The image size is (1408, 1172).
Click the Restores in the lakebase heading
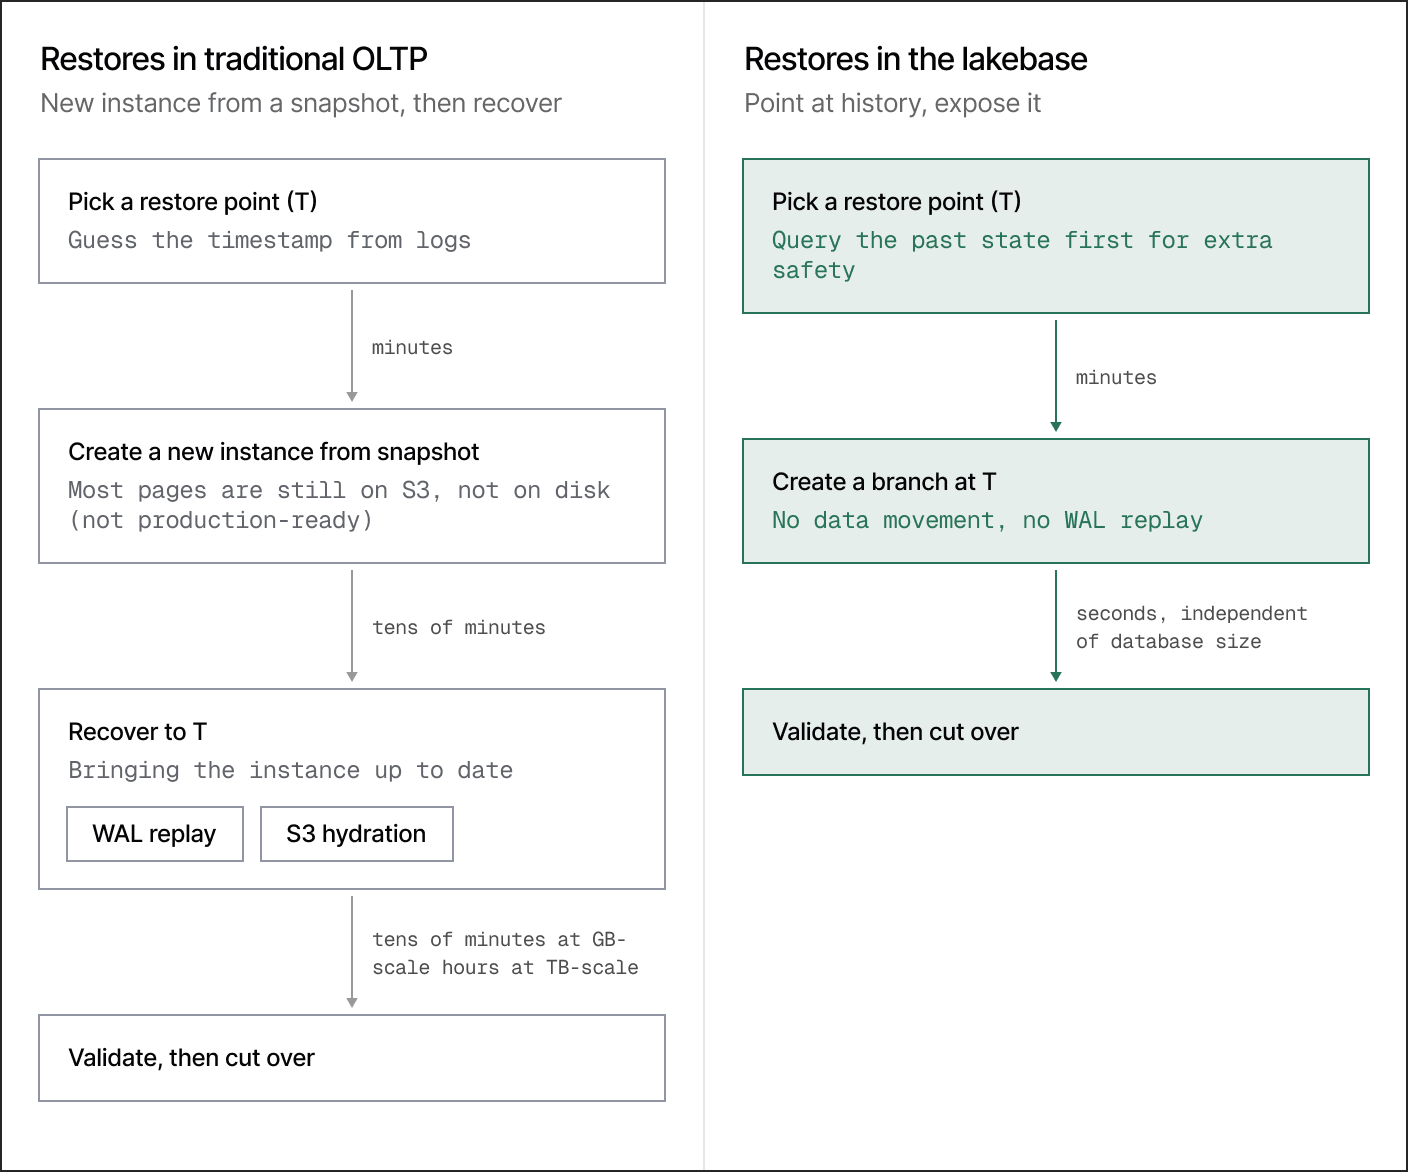click(x=916, y=59)
